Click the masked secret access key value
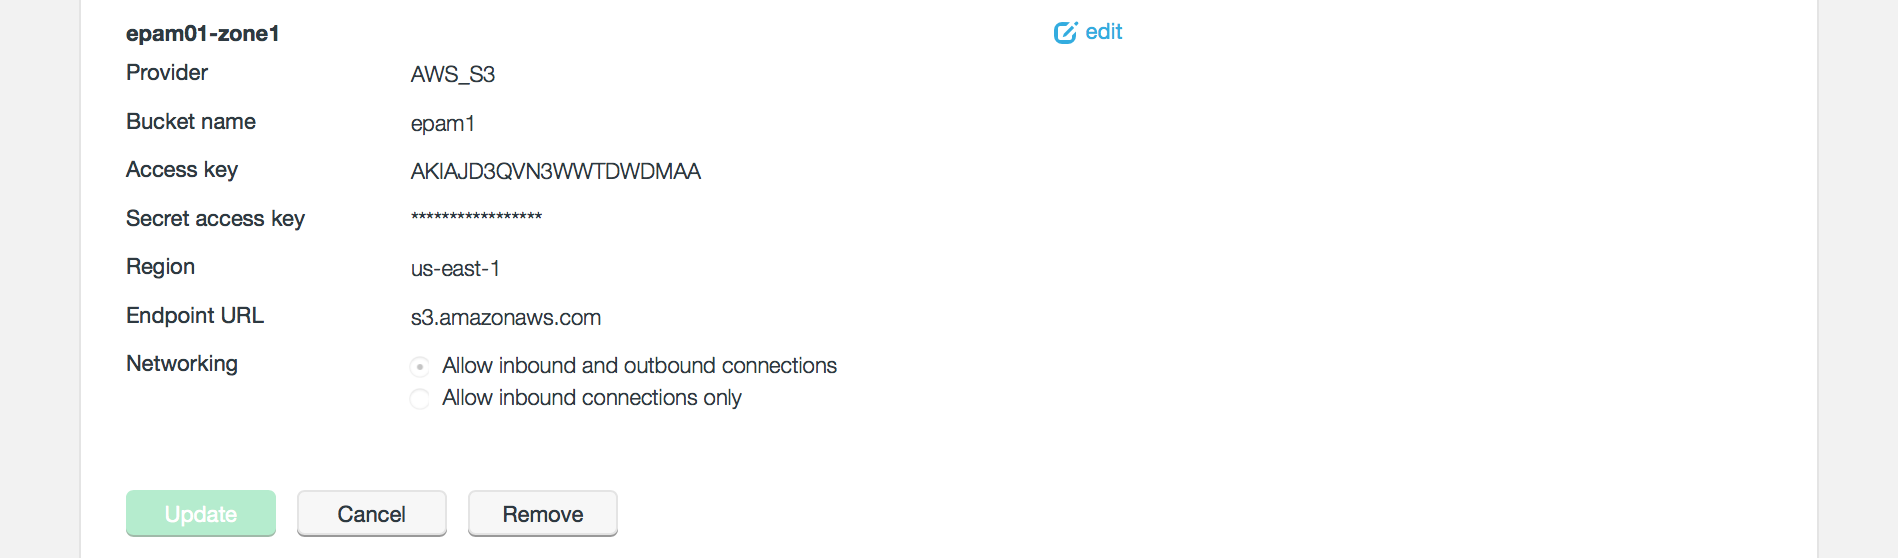The height and width of the screenshot is (558, 1898). (476, 218)
